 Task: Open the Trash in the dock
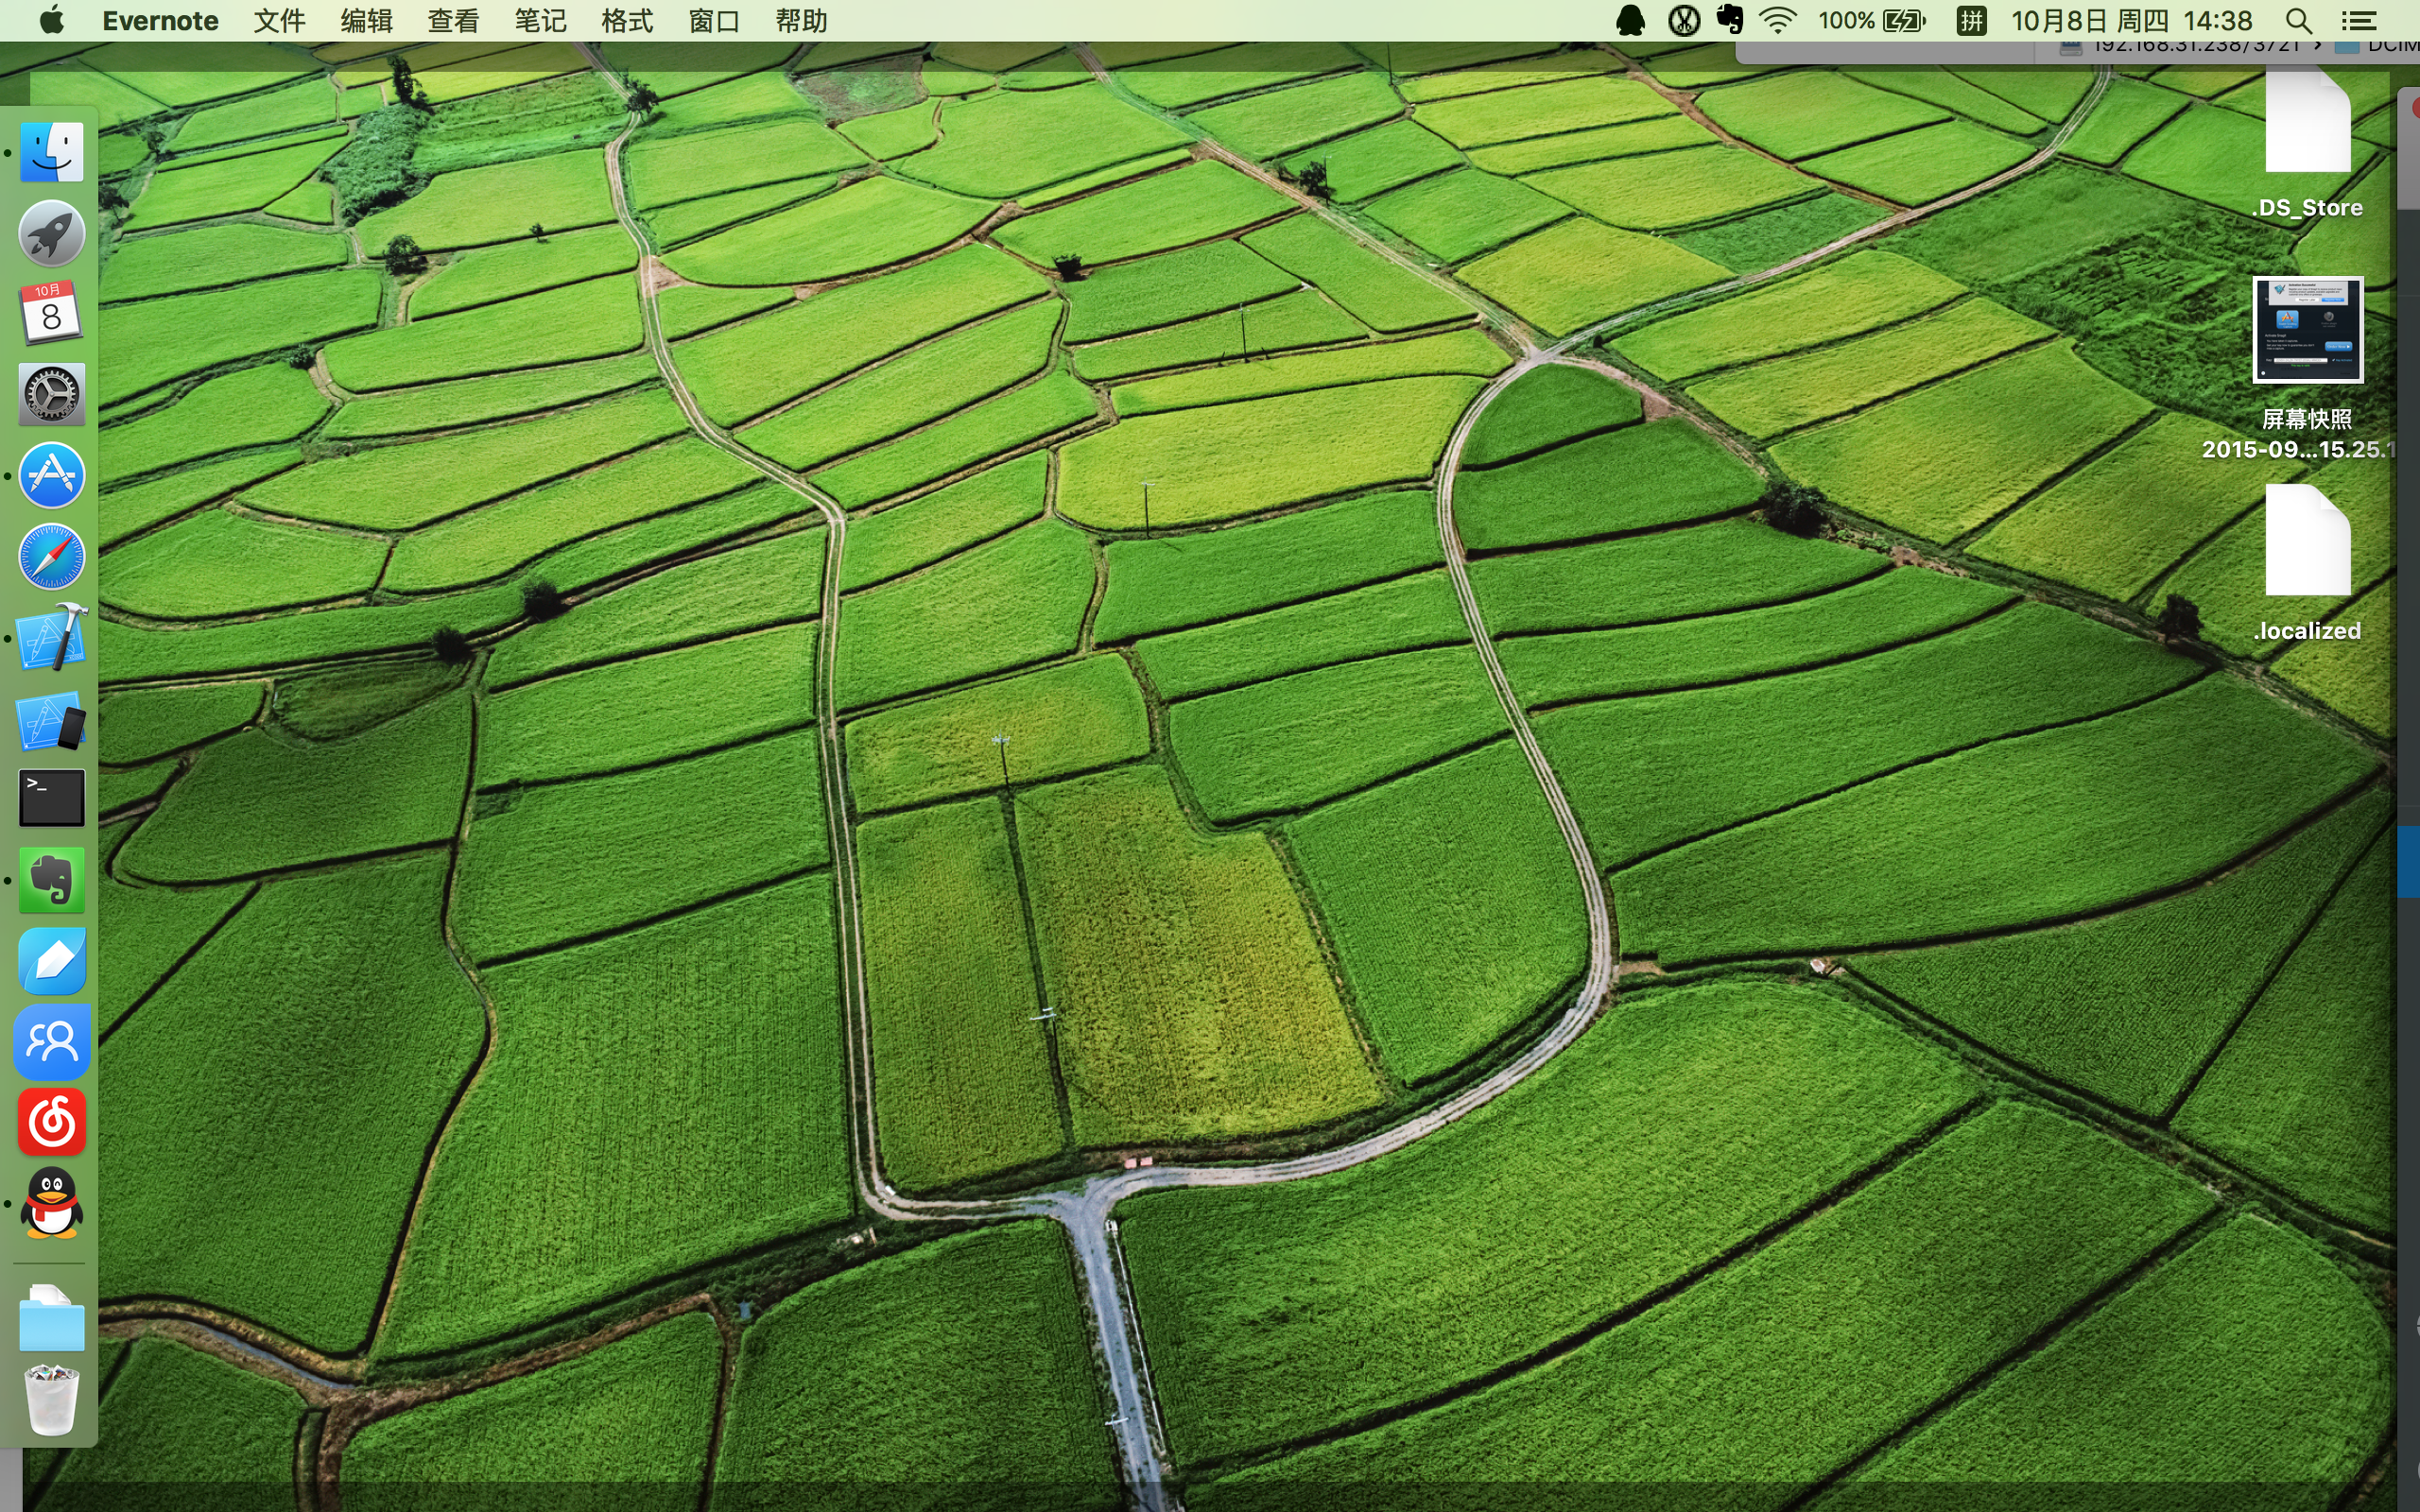pyautogui.click(x=52, y=1400)
